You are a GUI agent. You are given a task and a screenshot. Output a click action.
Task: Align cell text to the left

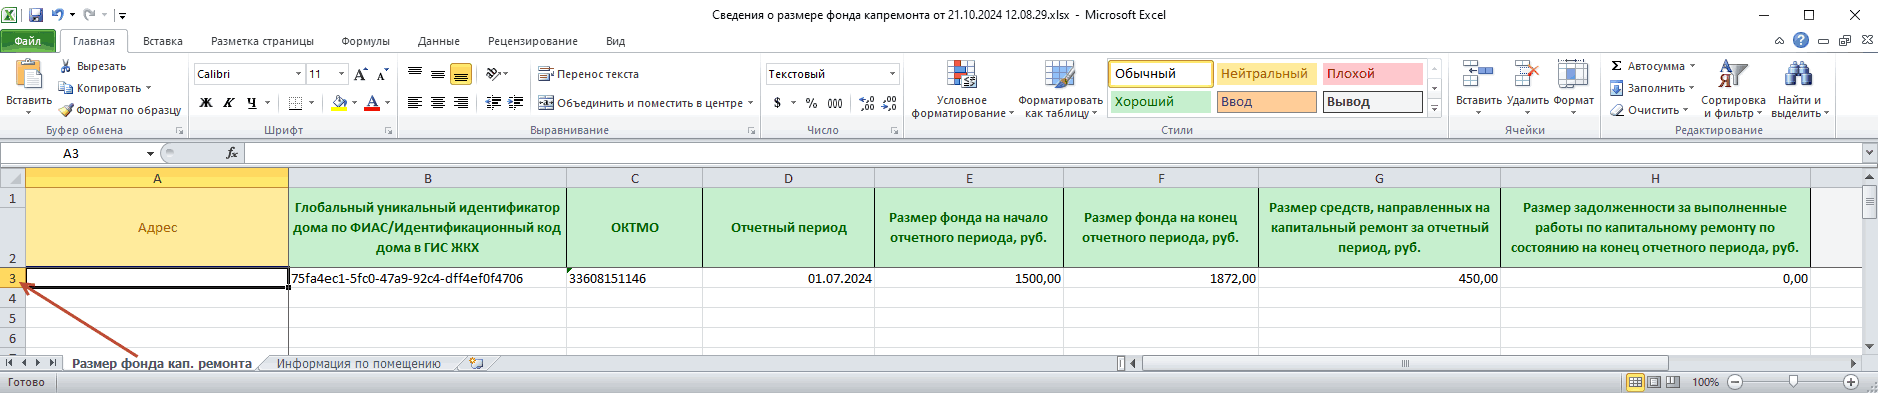[415, 102]
